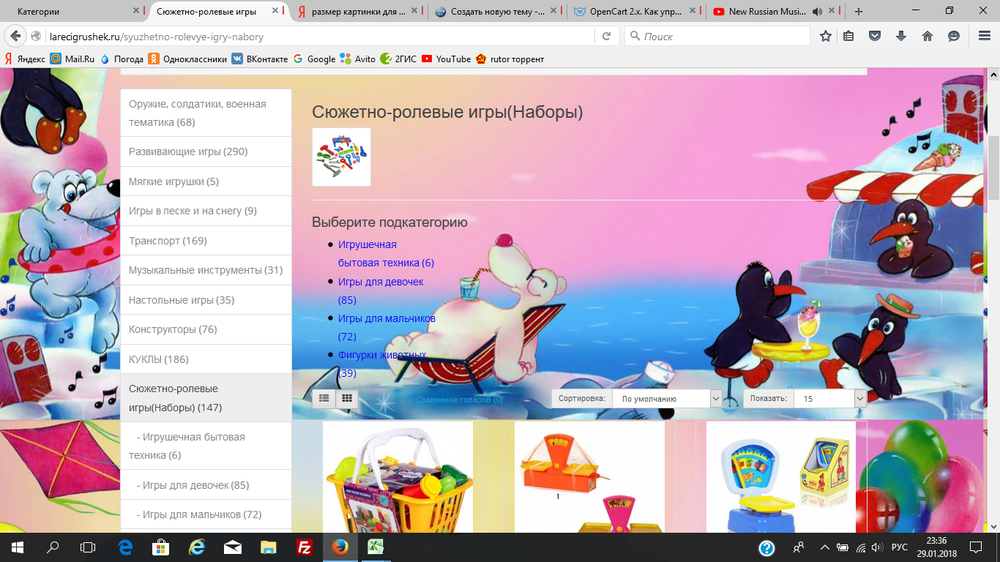Open Windows taskbar search

[x=53, y=547]
